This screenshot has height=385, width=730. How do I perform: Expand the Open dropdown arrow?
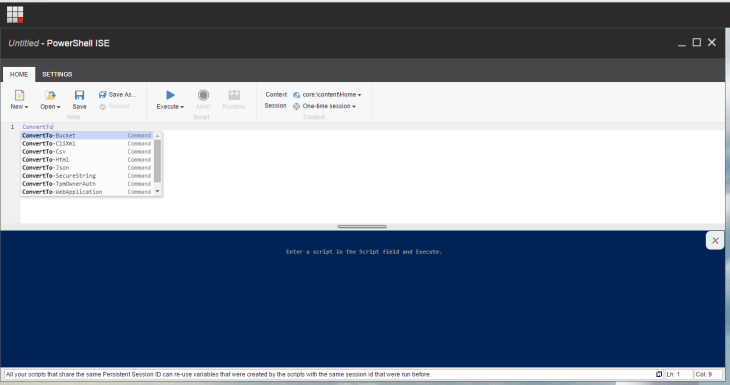pos(59,107)
